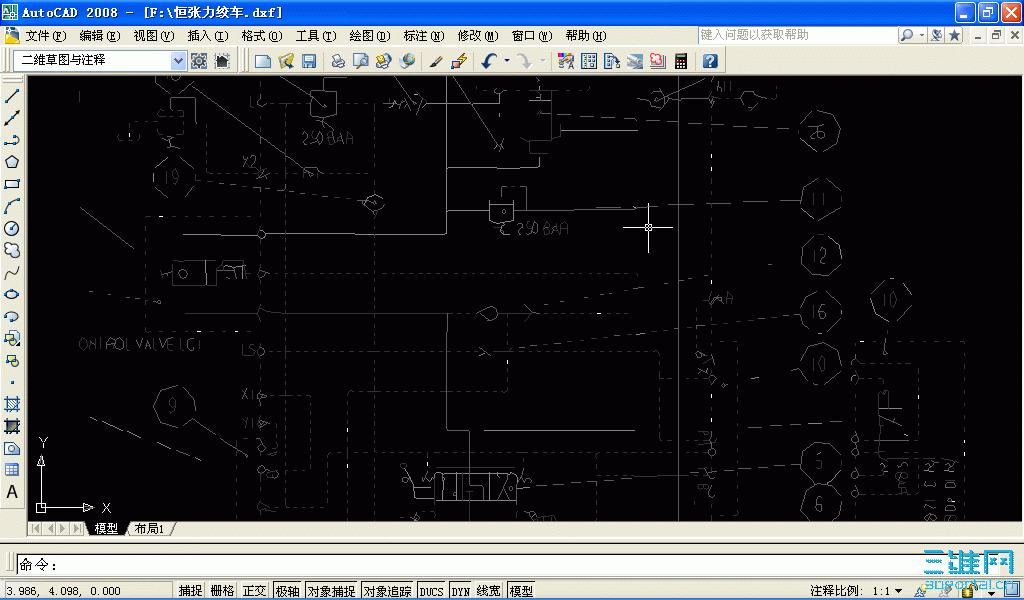
Task: Select the Polygon tool
Action: click(12, 162)
